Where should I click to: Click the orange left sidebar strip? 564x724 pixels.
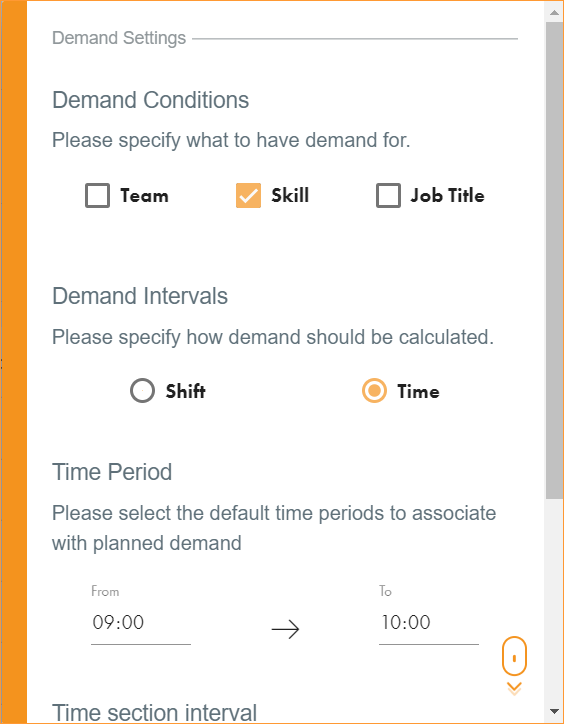pyautogui.click(x=14, y=362)
